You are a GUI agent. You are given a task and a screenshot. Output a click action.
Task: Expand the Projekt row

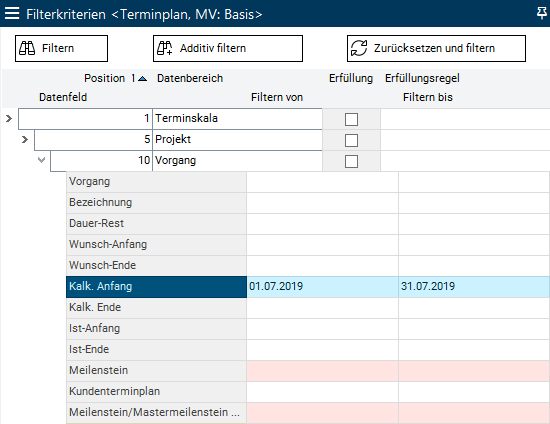click(25, 140)
